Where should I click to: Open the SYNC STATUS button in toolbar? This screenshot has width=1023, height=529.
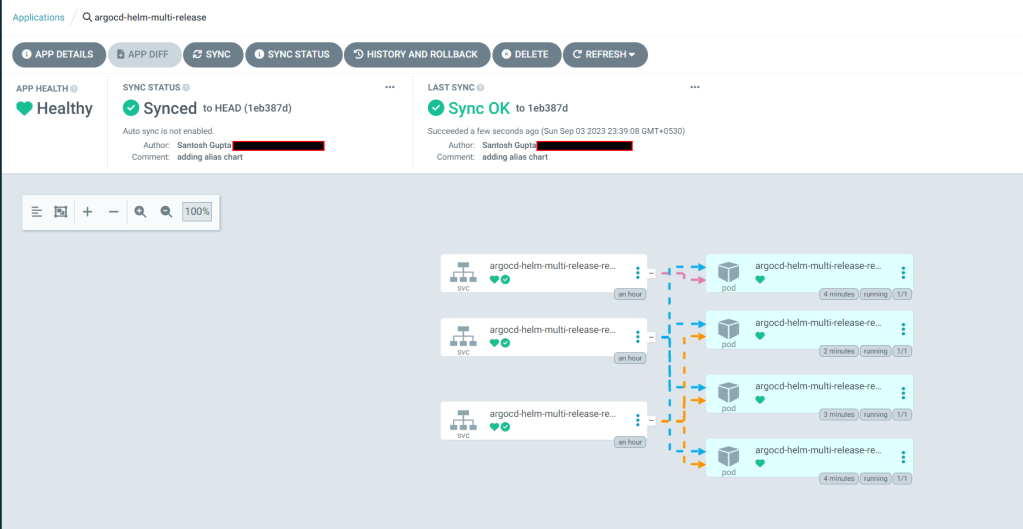294,54
